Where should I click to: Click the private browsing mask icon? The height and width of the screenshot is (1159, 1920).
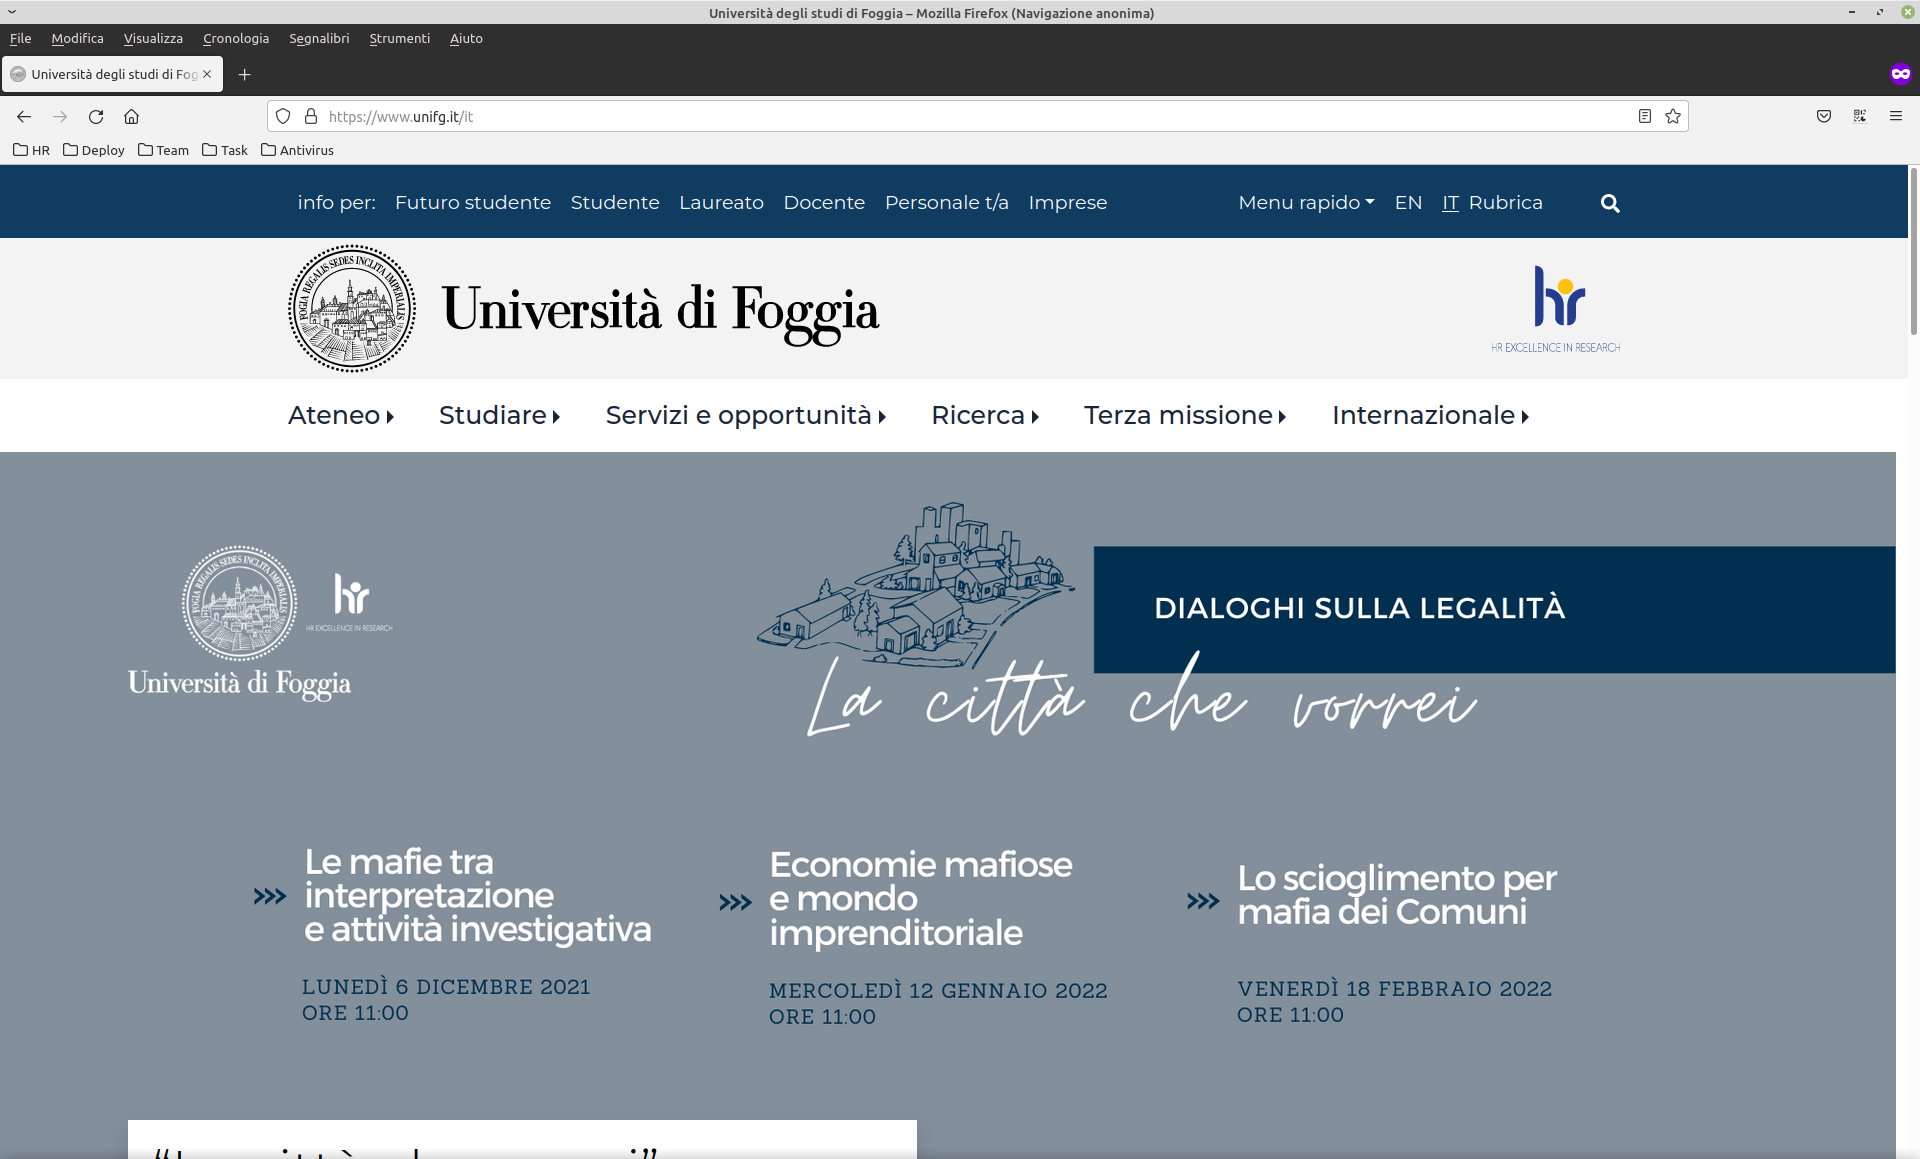1900,74
